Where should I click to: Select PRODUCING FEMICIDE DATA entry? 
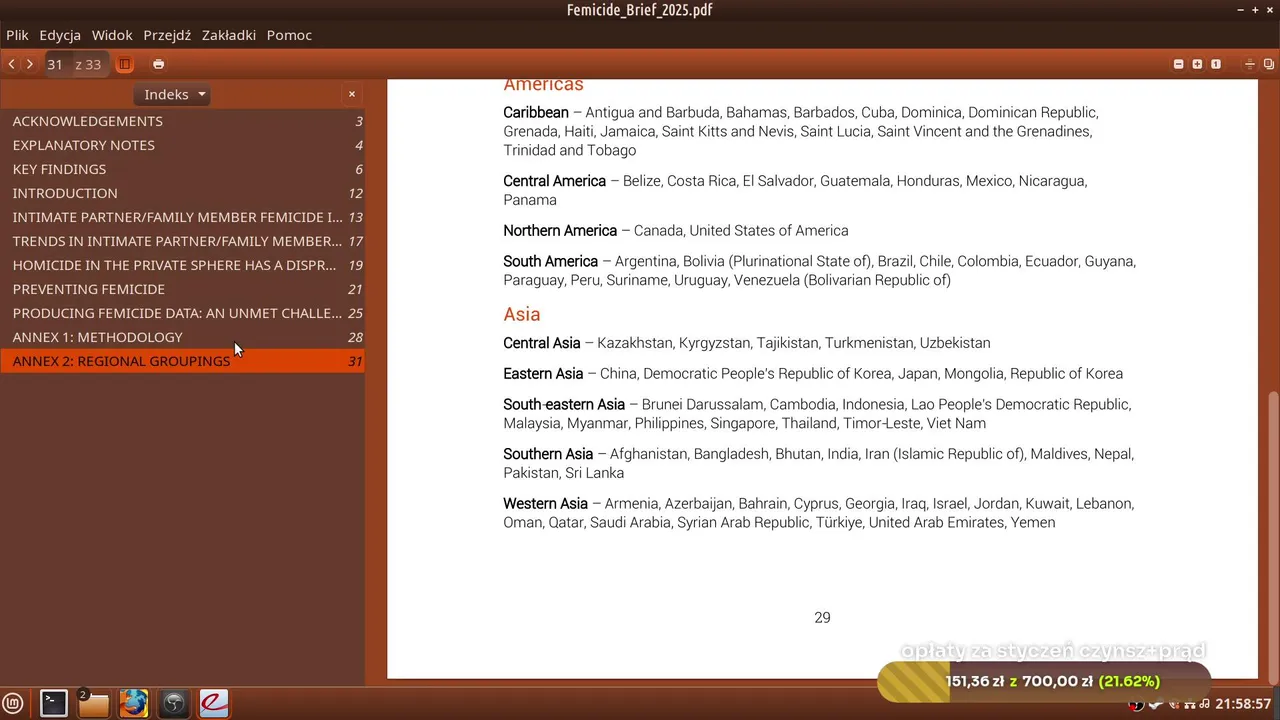182,313
